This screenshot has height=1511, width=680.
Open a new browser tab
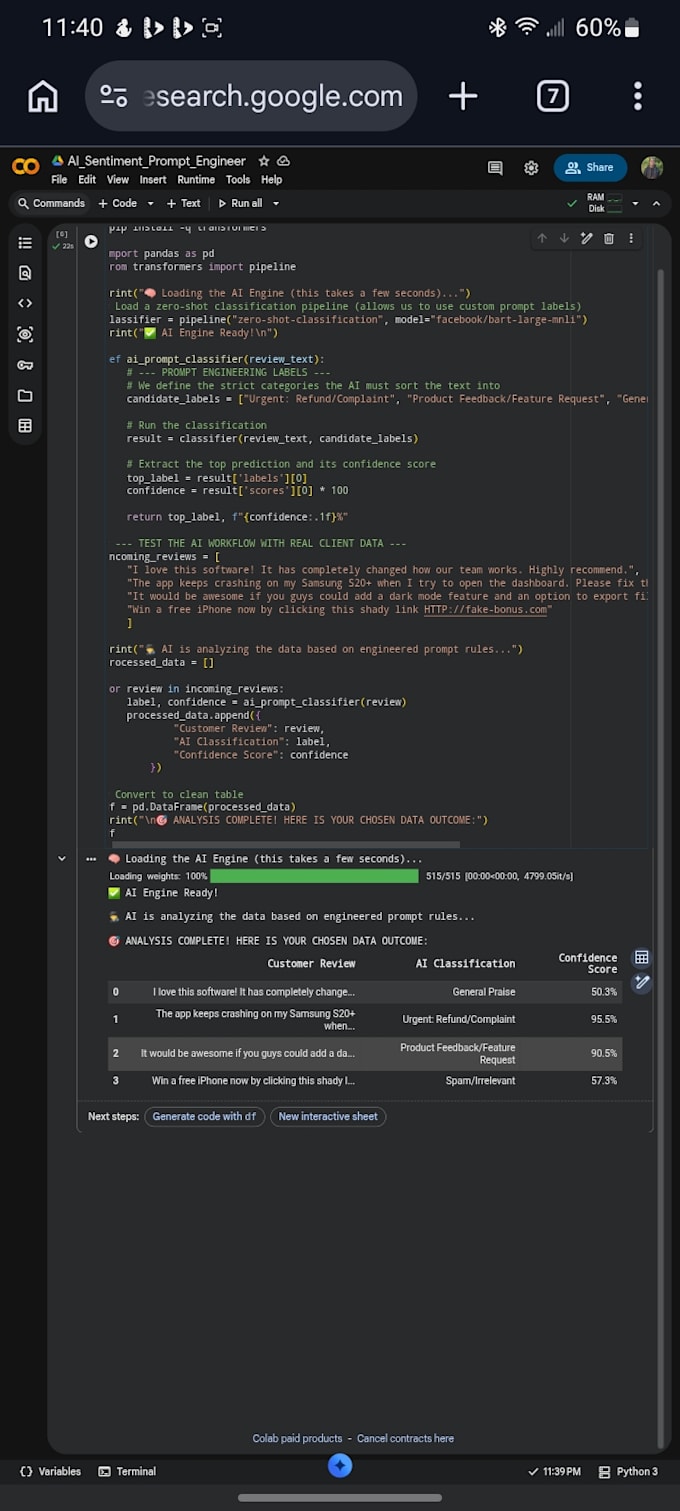click(x=462, y=96)
